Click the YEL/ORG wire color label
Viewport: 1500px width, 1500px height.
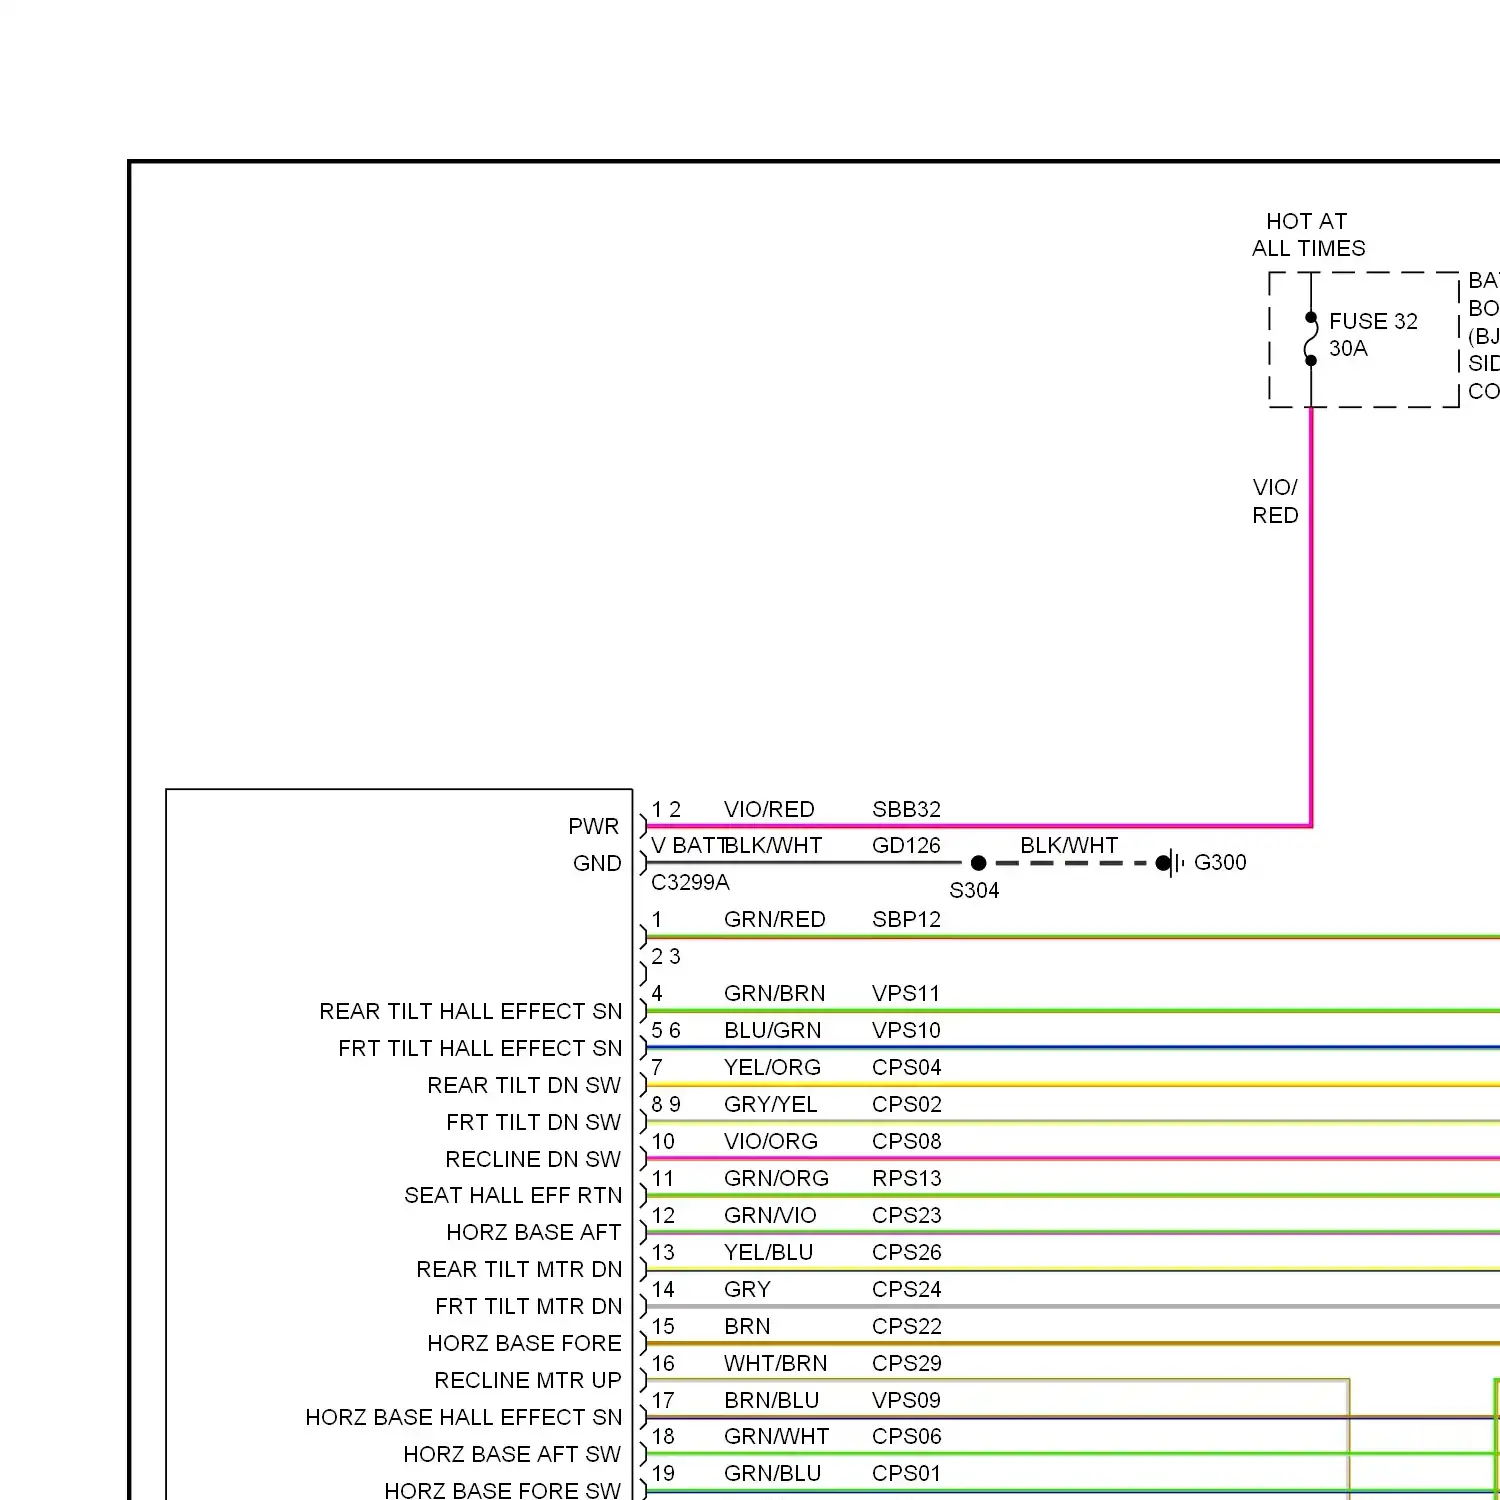(x=773, y=1067)
